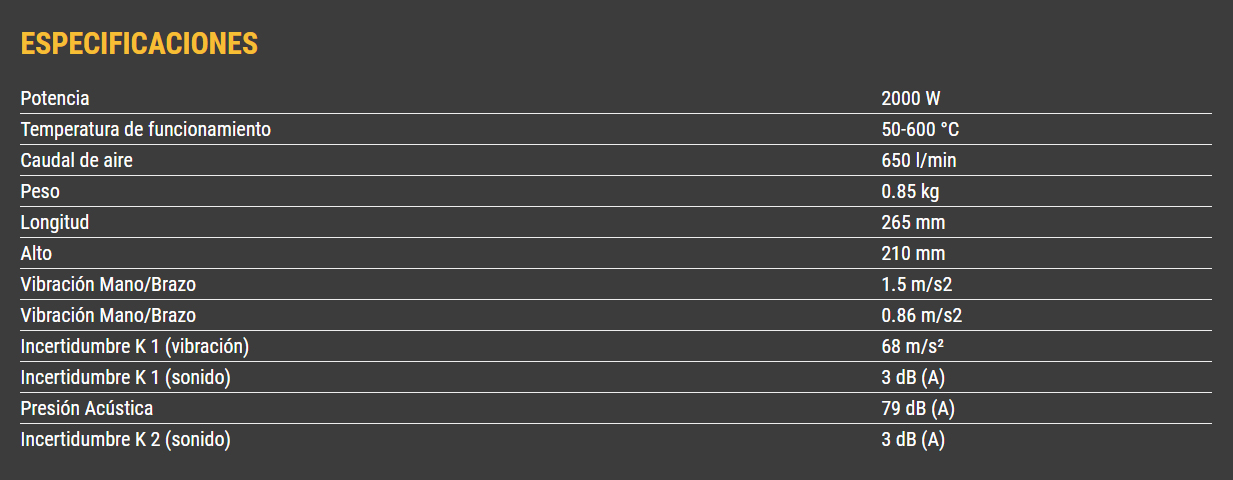Select the Temperatura de funcionamiento label

(x=146, y=130)
